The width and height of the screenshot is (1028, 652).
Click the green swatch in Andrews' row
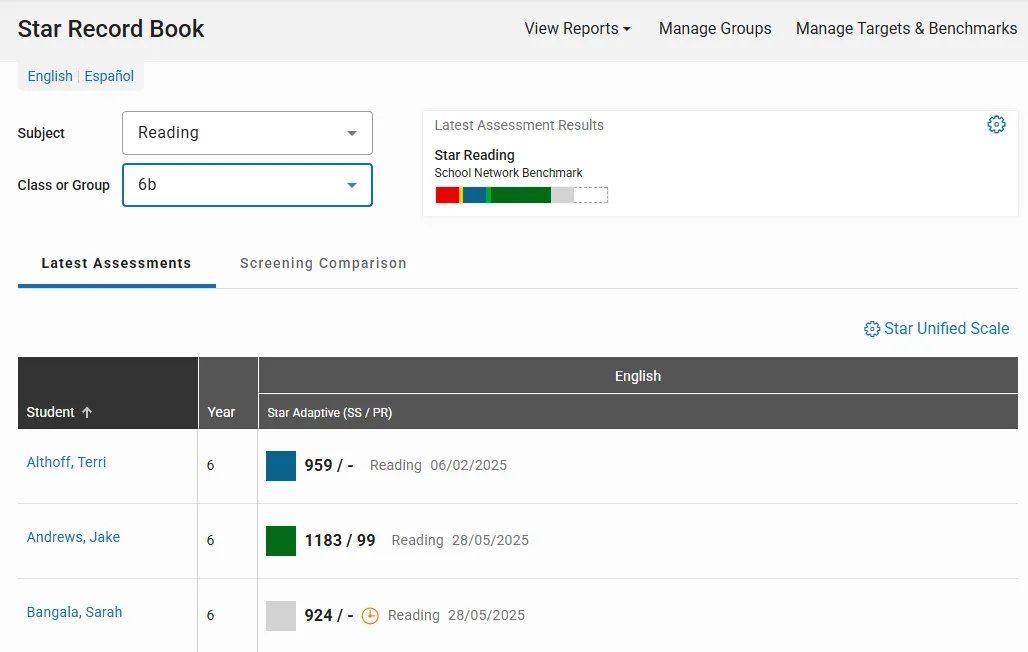point(281,541)
